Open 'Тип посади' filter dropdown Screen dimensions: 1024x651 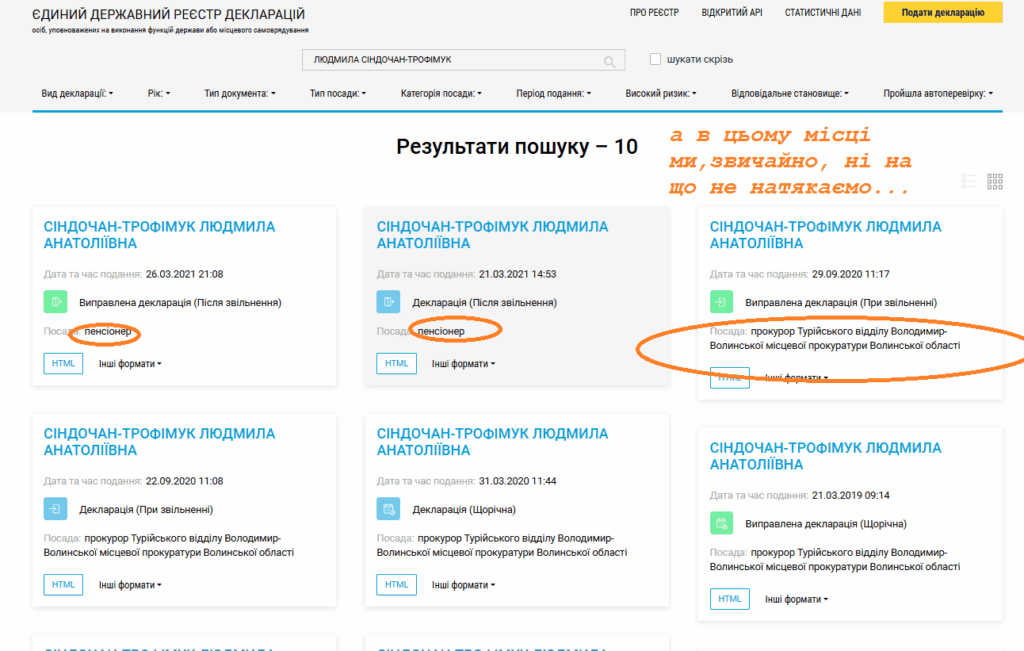pos(338,93)
